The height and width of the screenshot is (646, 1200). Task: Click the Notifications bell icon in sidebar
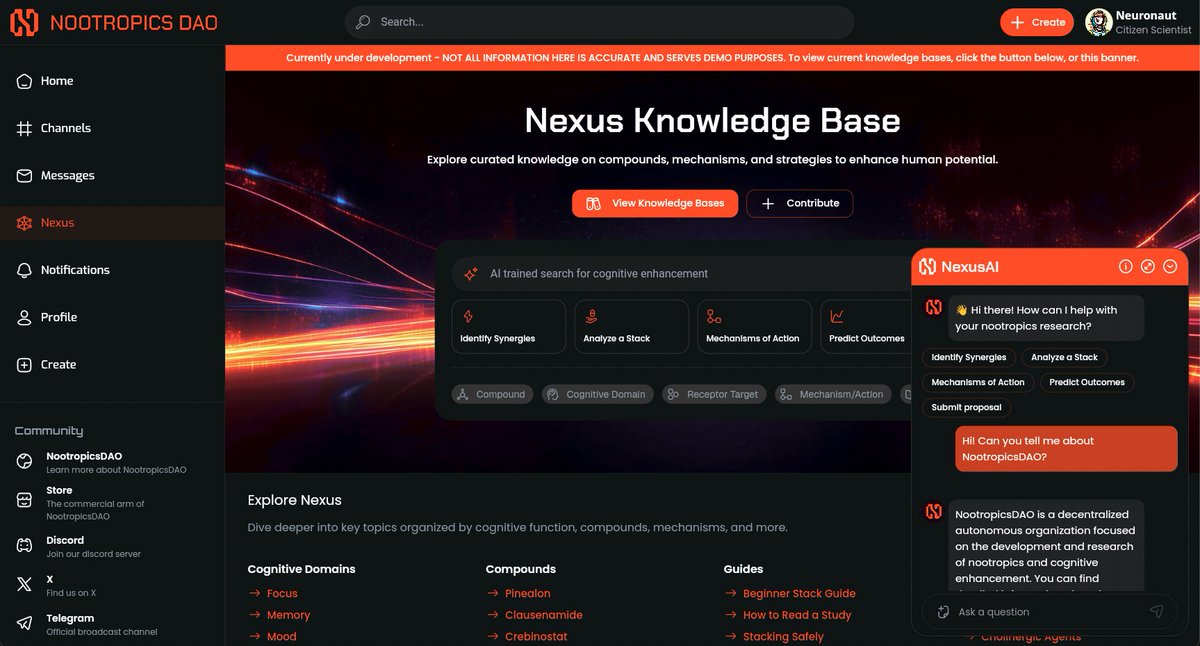click(x=24, y=270)
